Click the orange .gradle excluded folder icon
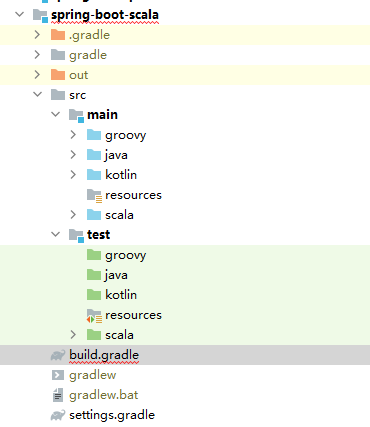Screen dimensions: 370x427 (x=58, y=35)
